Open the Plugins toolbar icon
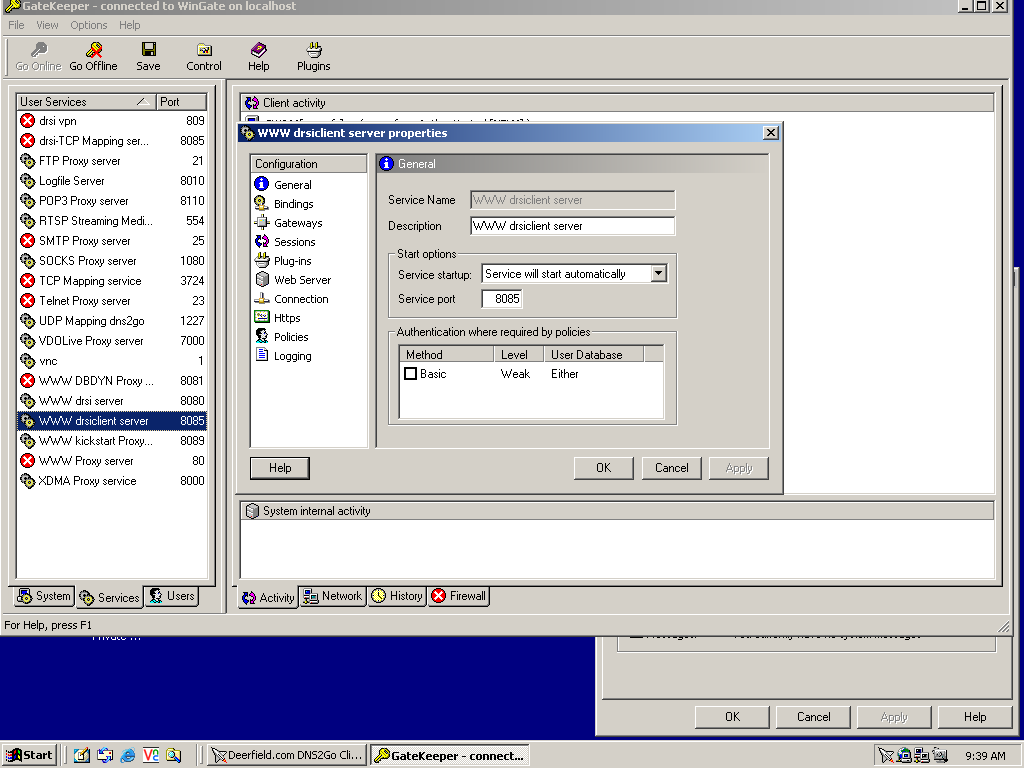 tap(313, 50)
